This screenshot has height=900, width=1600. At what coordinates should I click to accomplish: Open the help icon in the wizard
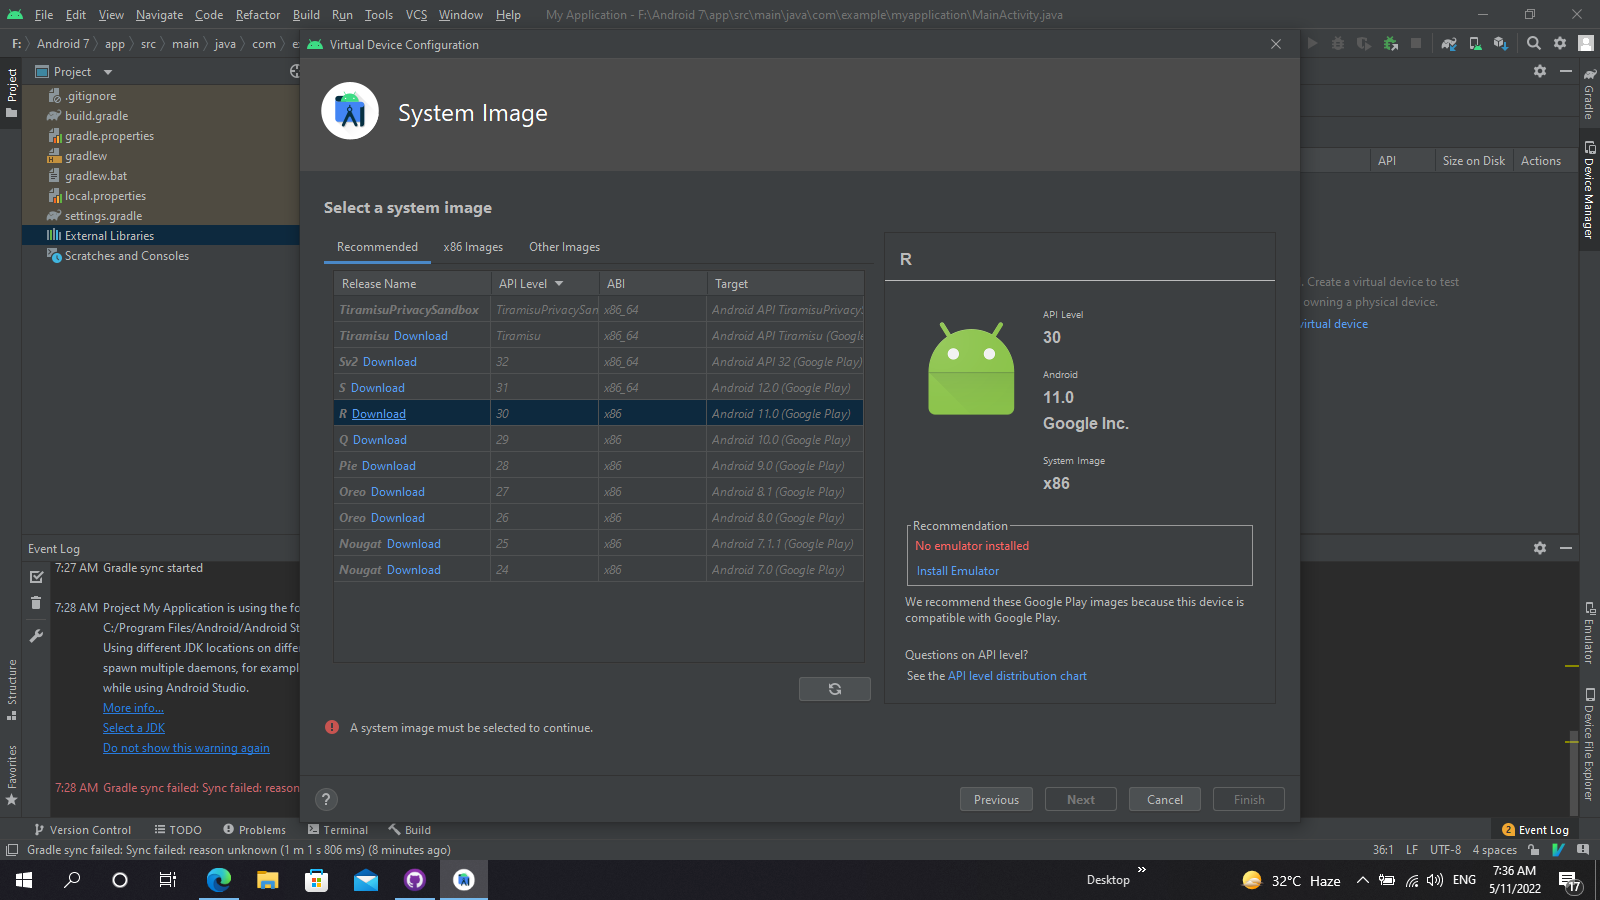(326, 799)
